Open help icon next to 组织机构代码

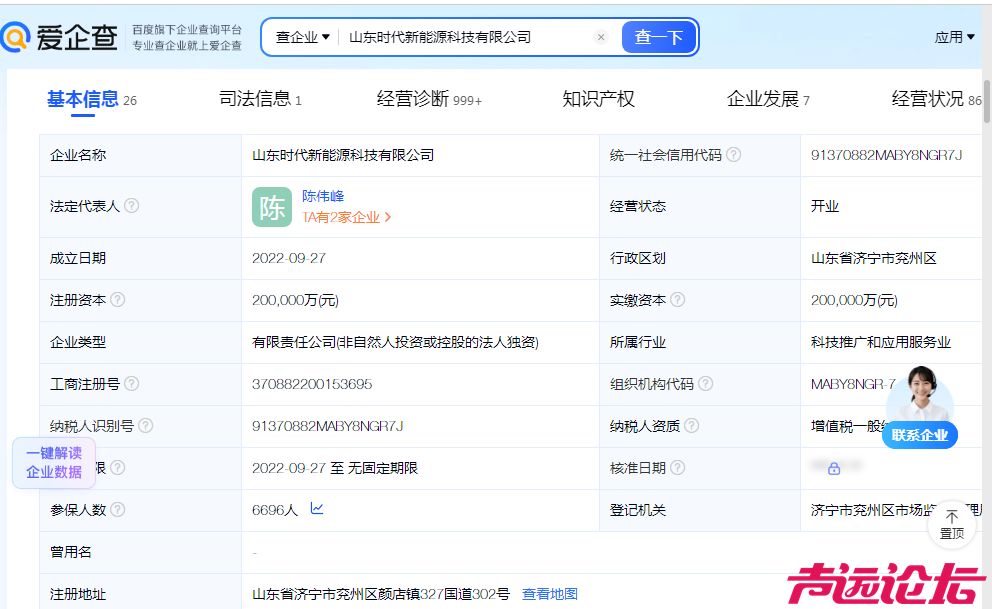pyautogui.click(x=705, y=384)
